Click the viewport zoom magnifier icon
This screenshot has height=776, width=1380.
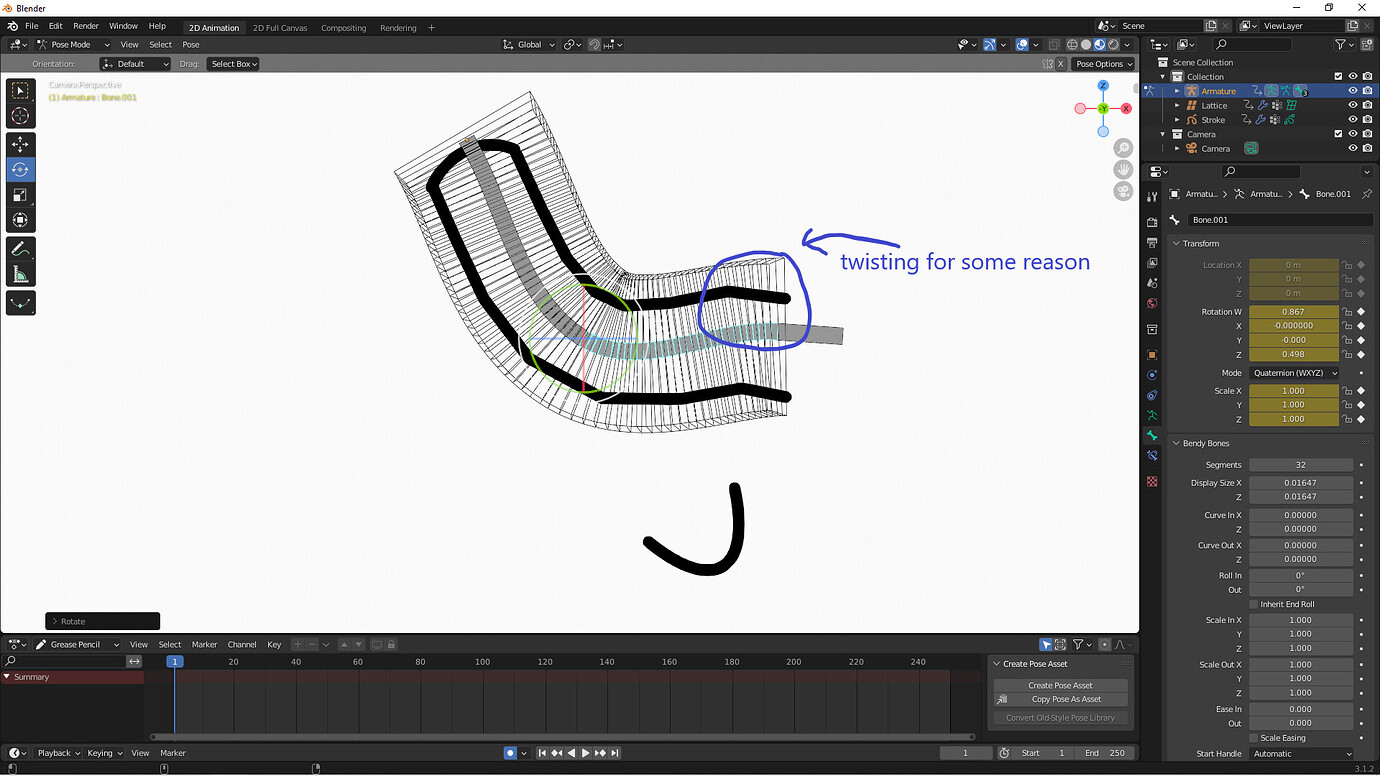tap(1123, 148)
